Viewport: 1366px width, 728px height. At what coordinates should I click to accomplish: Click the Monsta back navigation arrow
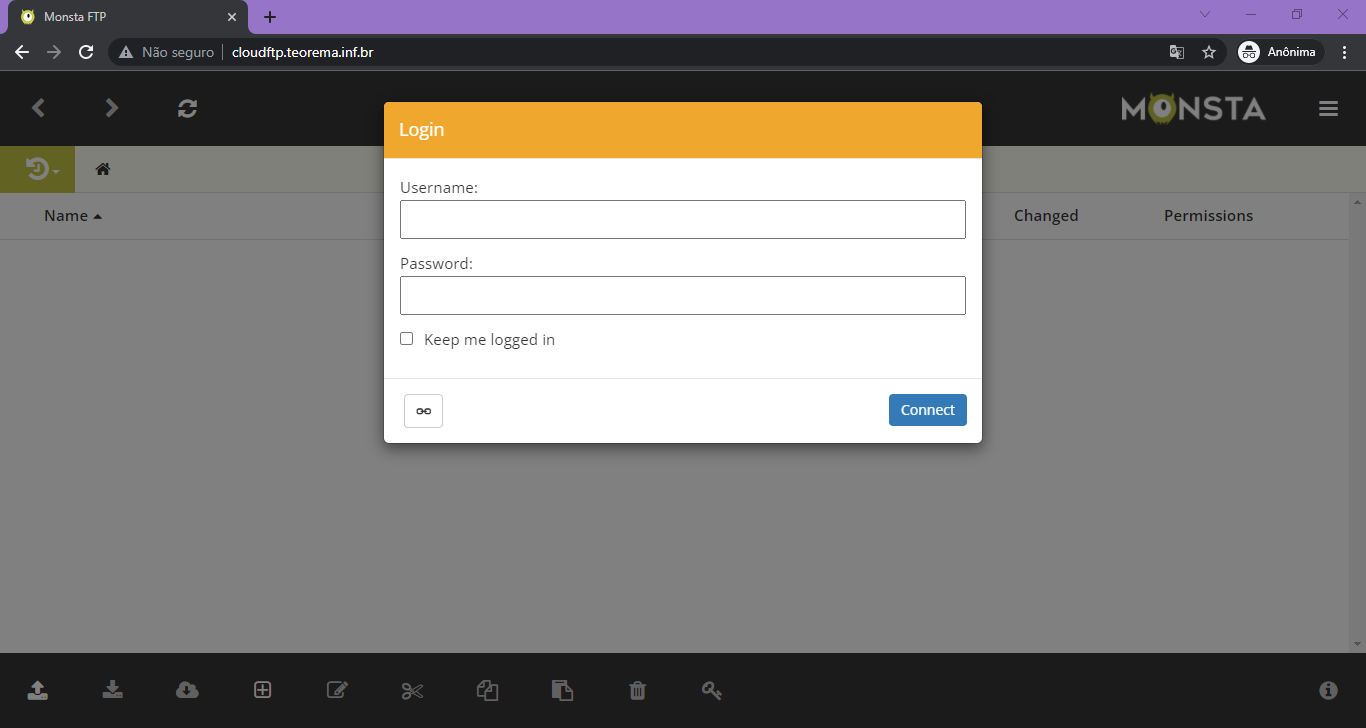(x=38, y=108)
